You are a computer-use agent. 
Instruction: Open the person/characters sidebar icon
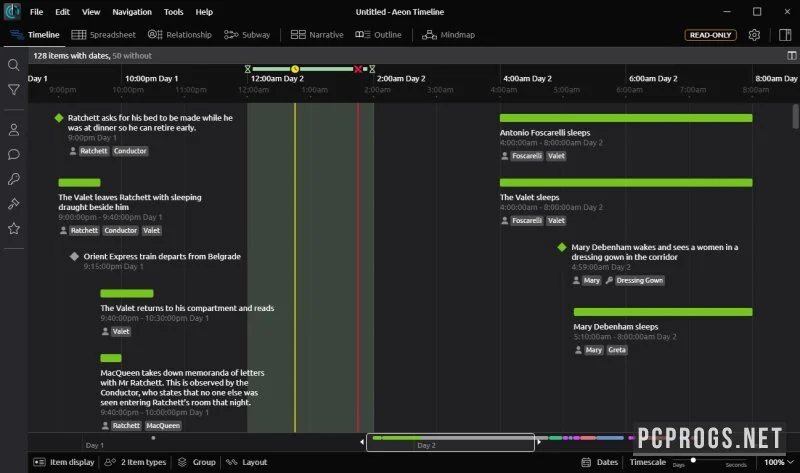coord(14,130)
